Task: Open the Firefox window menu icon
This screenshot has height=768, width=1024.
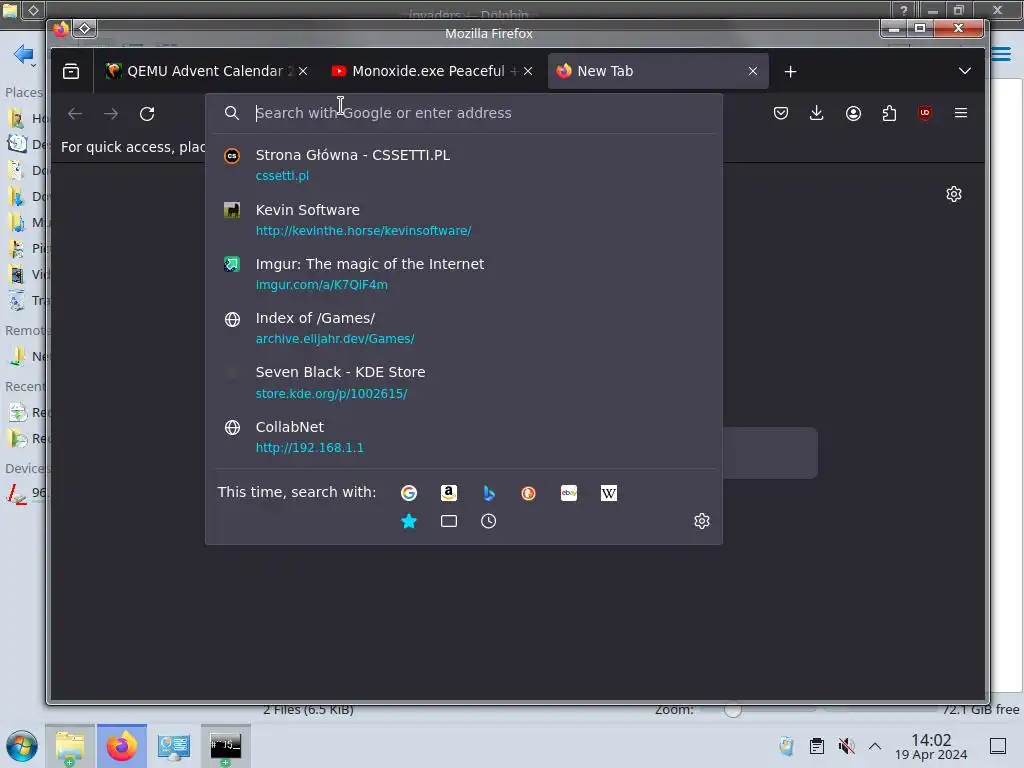Action: pyautogui.click(x=61, y=29)
